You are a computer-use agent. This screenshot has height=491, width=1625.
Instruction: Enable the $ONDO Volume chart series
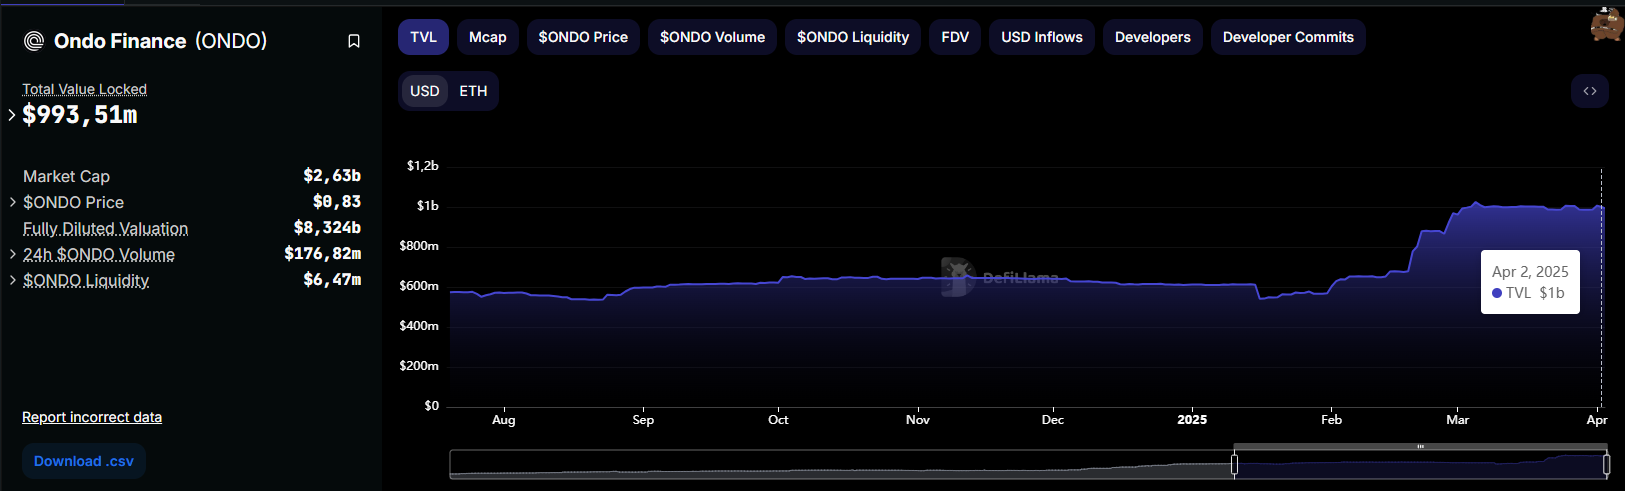point(712,37)
